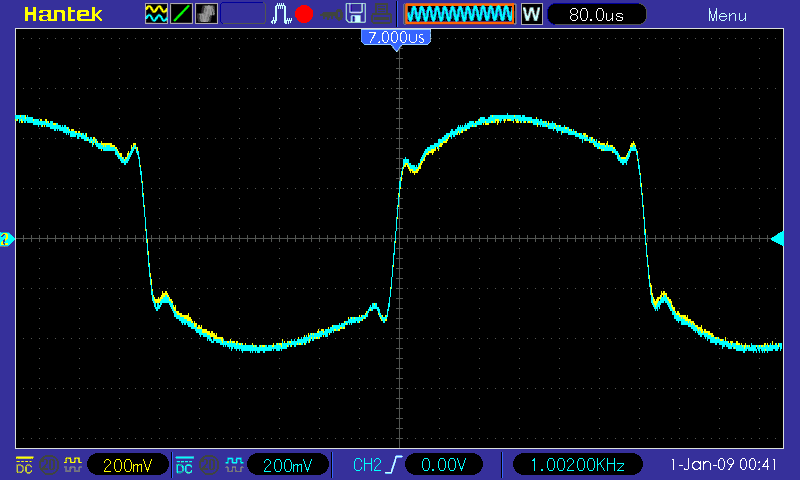800x480 pixels.
Task: Click the pulse trigger status icon
Action: point(281,14)
